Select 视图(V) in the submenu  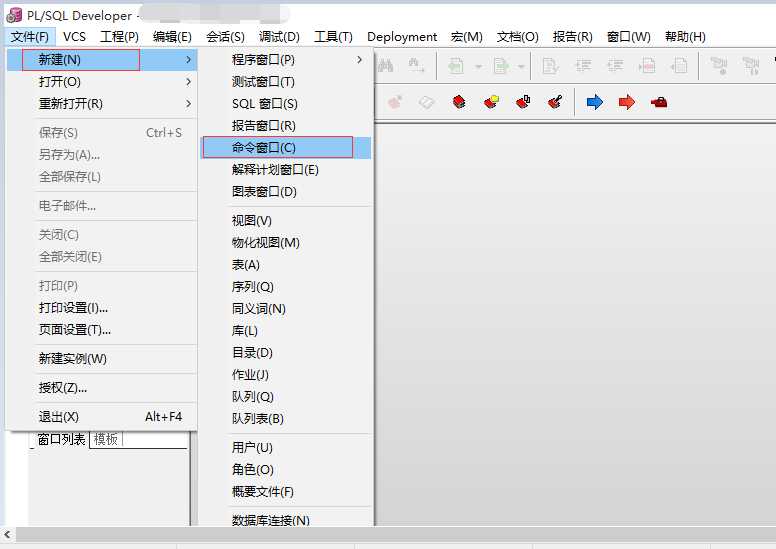pyautogui.click(x=286, y=220)
